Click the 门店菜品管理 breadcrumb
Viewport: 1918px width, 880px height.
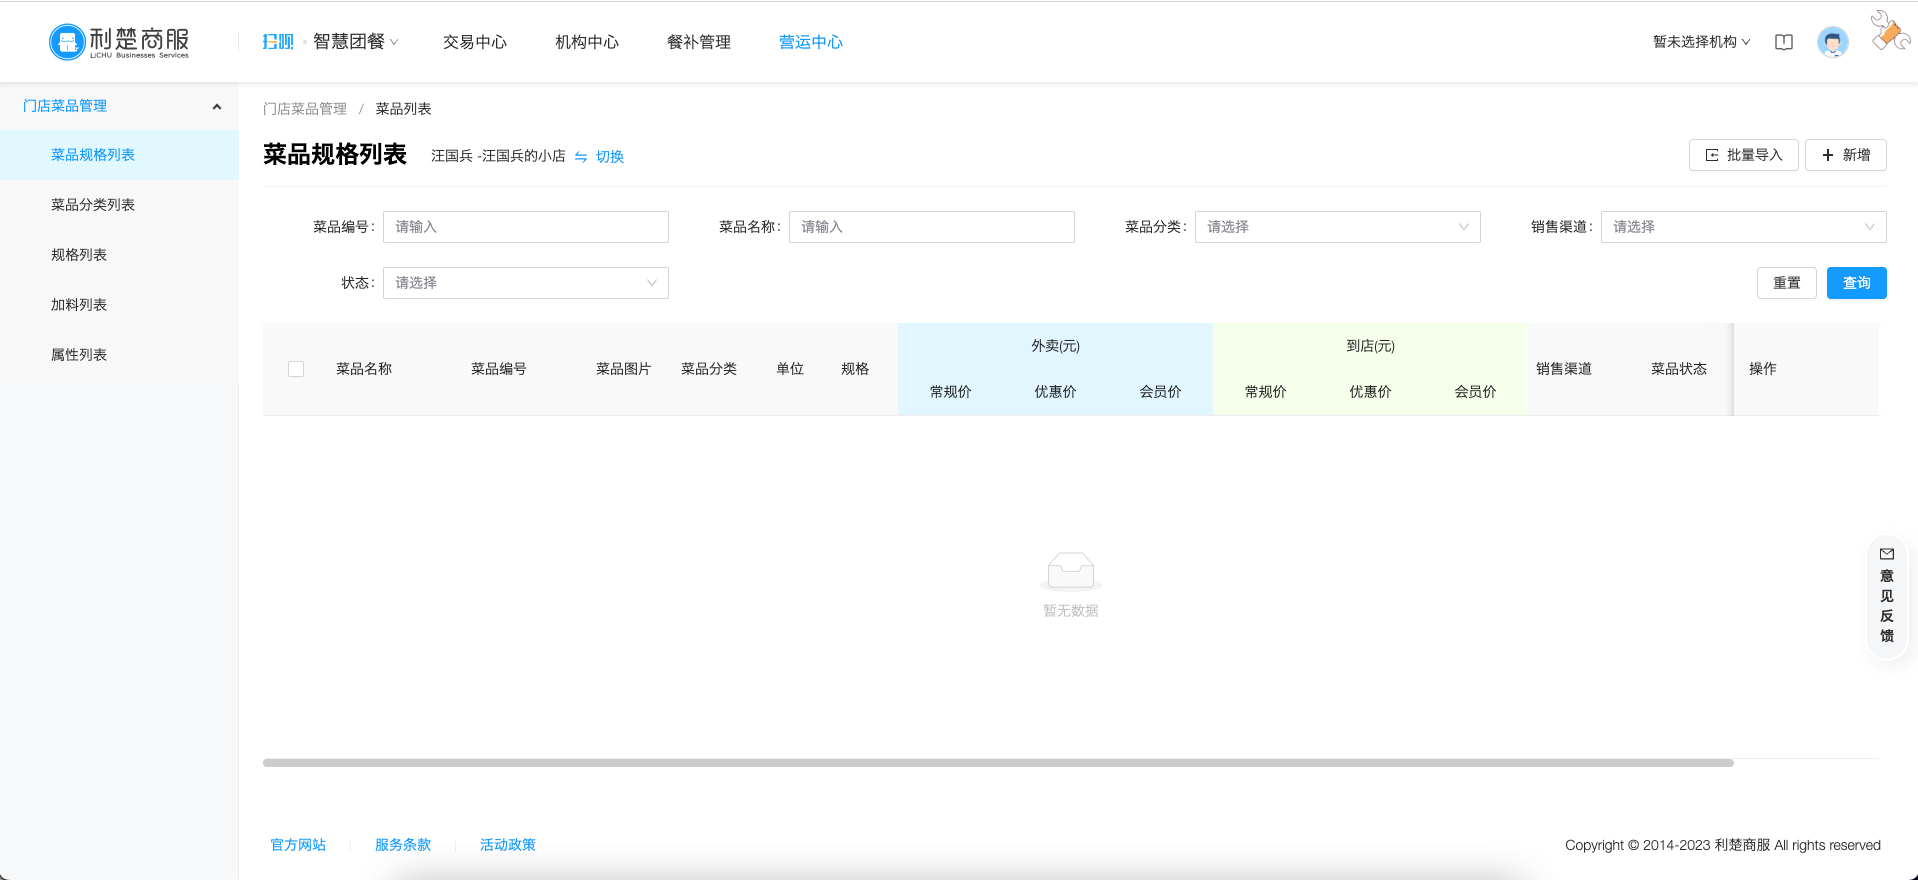tap(305, 109)
